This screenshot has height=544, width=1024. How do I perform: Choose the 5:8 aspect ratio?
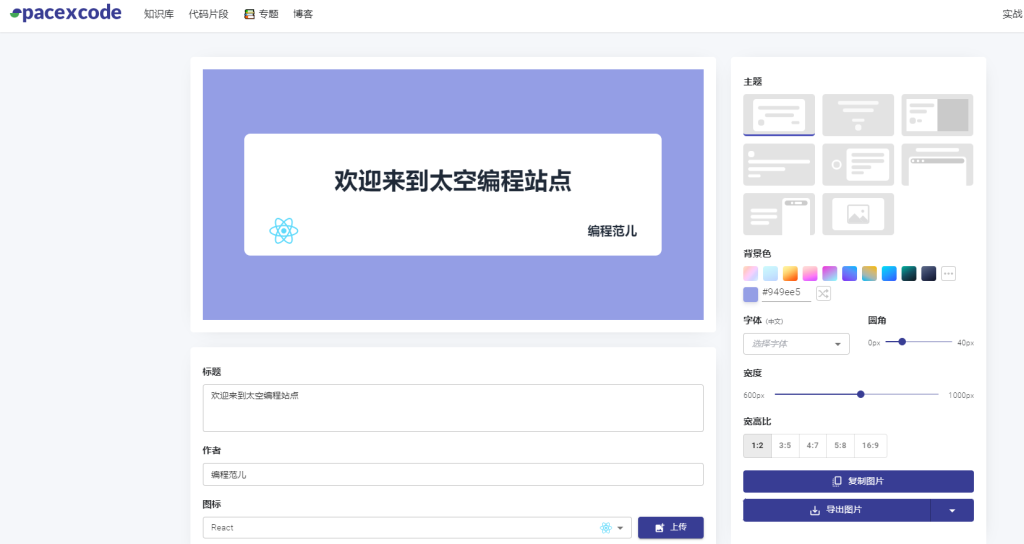tap(840, 445)
